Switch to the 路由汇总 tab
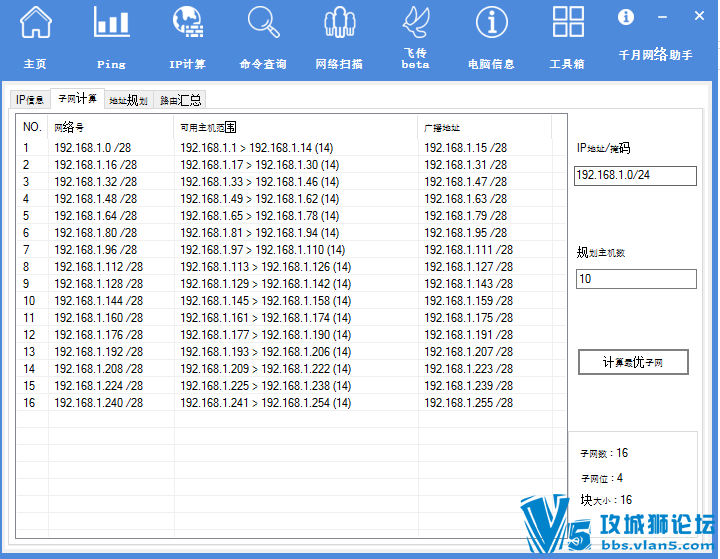720x559 pixels. pos(180,100)
